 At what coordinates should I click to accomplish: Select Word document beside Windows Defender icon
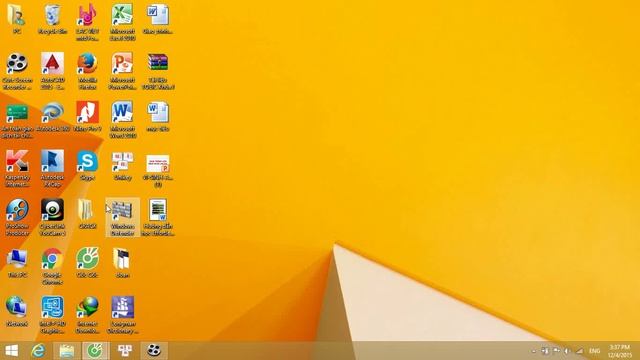[158, 217]
